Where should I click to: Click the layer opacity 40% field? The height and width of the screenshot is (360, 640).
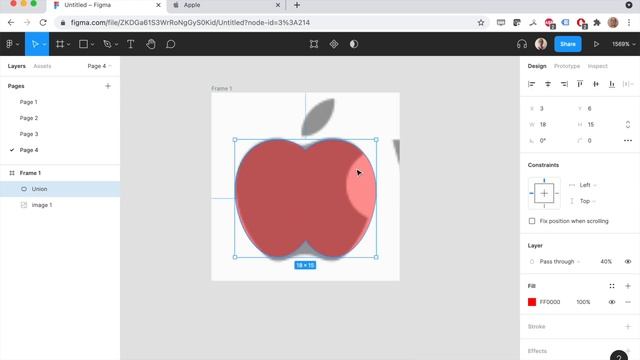point(606,262)
